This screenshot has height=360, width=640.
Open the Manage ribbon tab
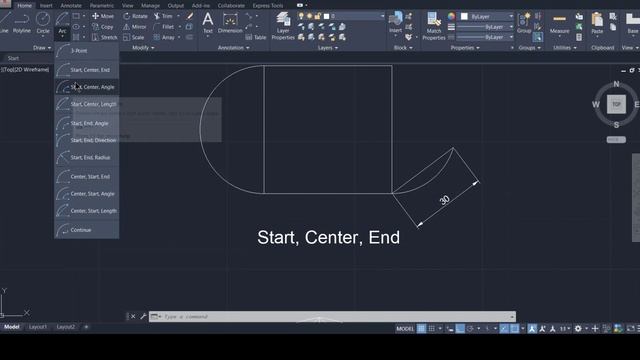tap(150, 6)
